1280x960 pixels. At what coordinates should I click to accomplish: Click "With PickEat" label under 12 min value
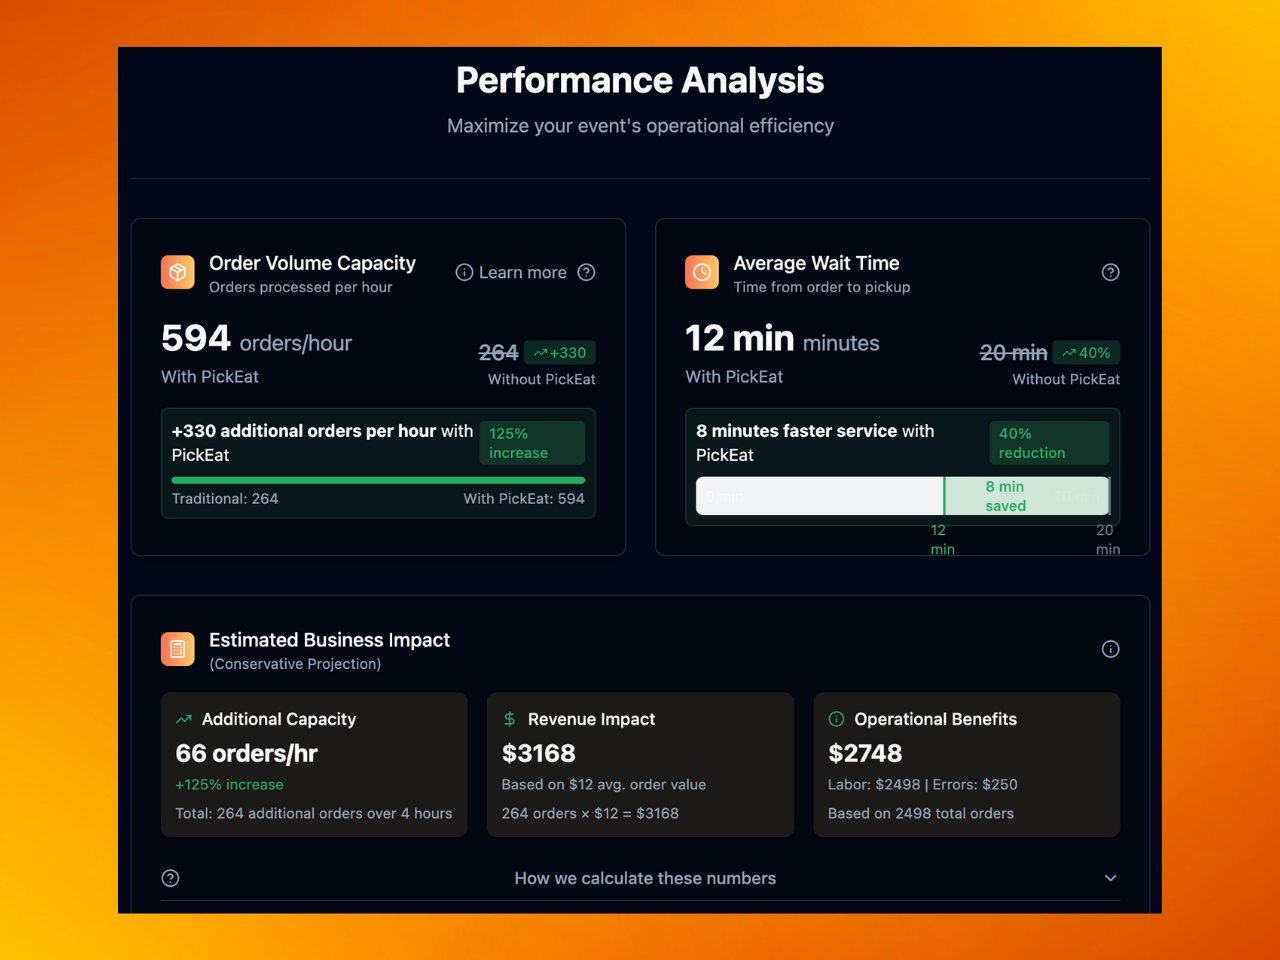[734, 377]
